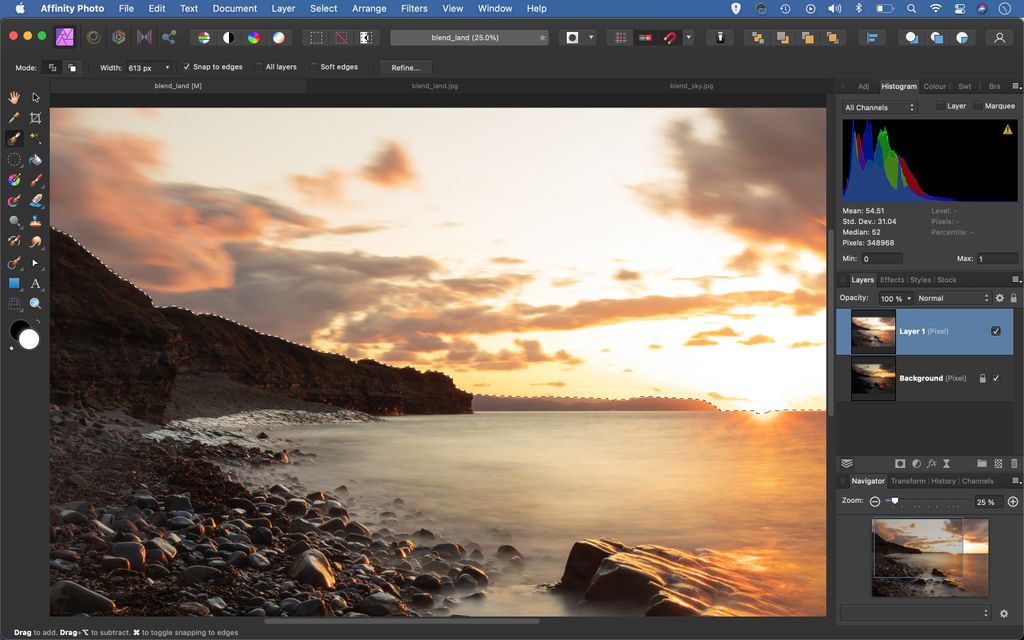Select the Move tool arrow
The image size is (1024, 640).
[x=34, y=97]
